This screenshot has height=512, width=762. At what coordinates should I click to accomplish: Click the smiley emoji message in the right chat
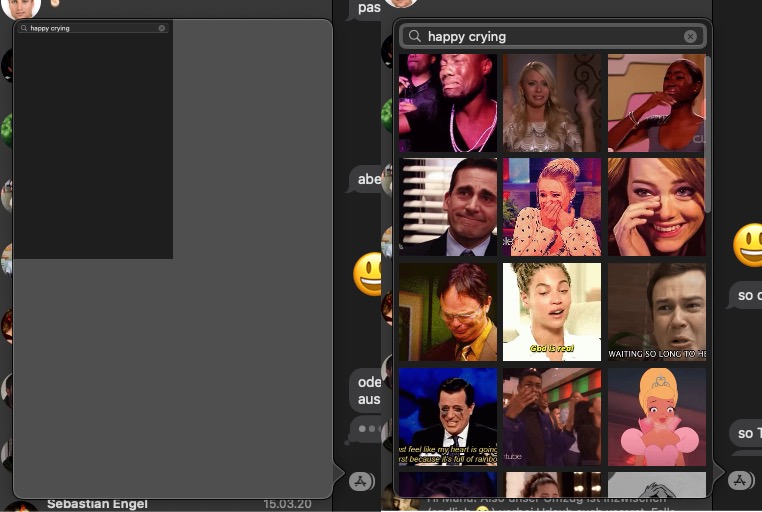747,245
